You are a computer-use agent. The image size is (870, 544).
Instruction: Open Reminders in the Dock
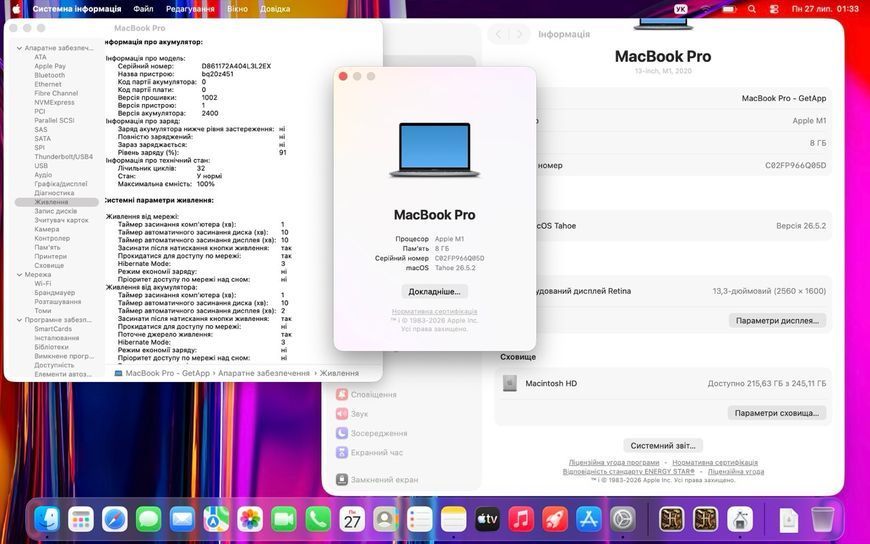click(x=419, y=520)
